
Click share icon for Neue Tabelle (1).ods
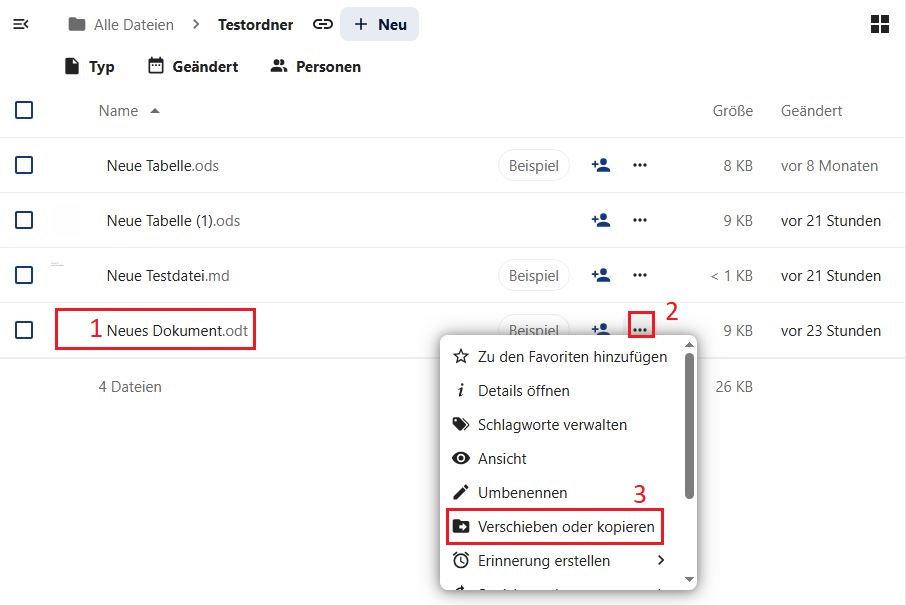tap(600, 221)
